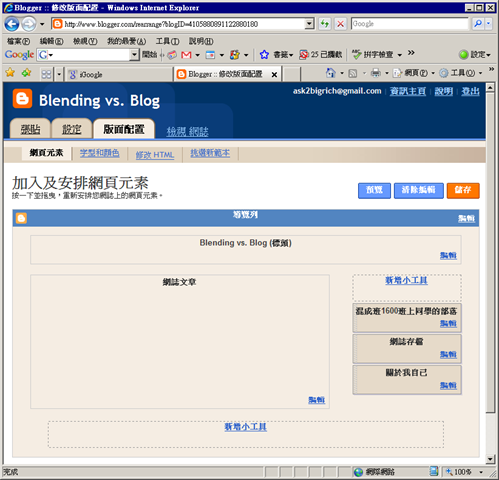Click the Print icon in command bar
499x480 pixels.
click(376, 73)
